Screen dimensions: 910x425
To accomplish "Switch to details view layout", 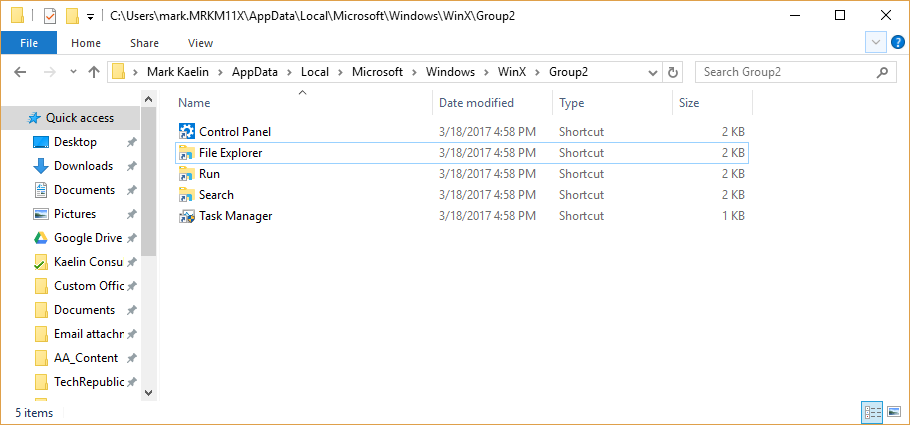I will (x=870, y=412).
